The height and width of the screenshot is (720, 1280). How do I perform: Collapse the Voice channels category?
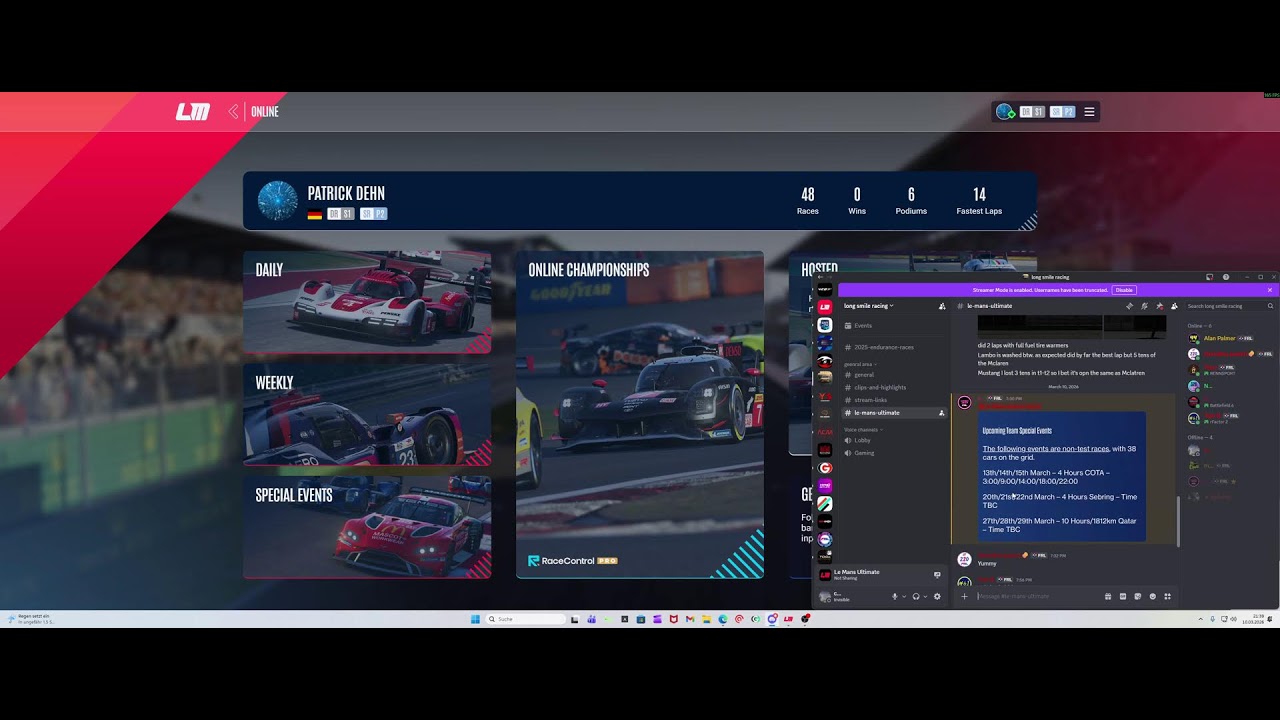point(864,429)
